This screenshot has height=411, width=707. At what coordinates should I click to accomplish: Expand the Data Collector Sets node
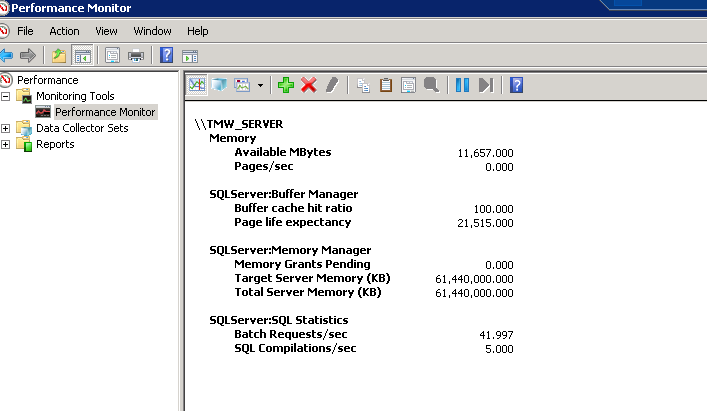tap(5, 128)
